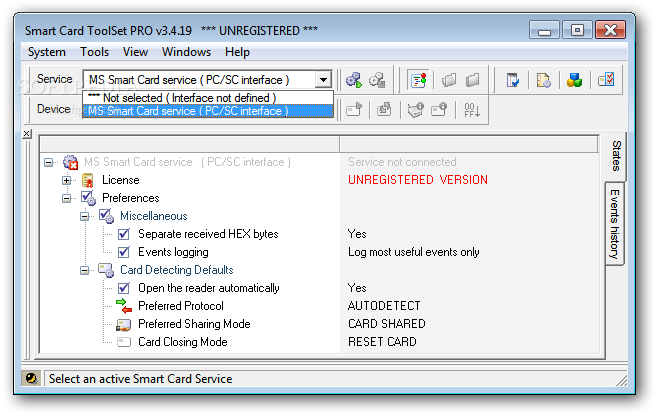Viewport: 656px width, 415px height.
Task: Click the Card Closing Mode card icon
Action: point(124,342)
